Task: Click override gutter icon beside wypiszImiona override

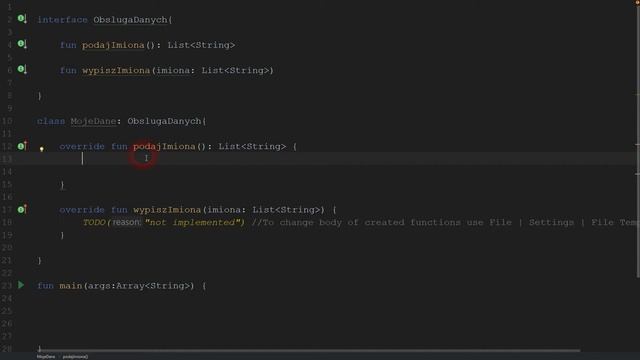Action: [x=22, y=209]
